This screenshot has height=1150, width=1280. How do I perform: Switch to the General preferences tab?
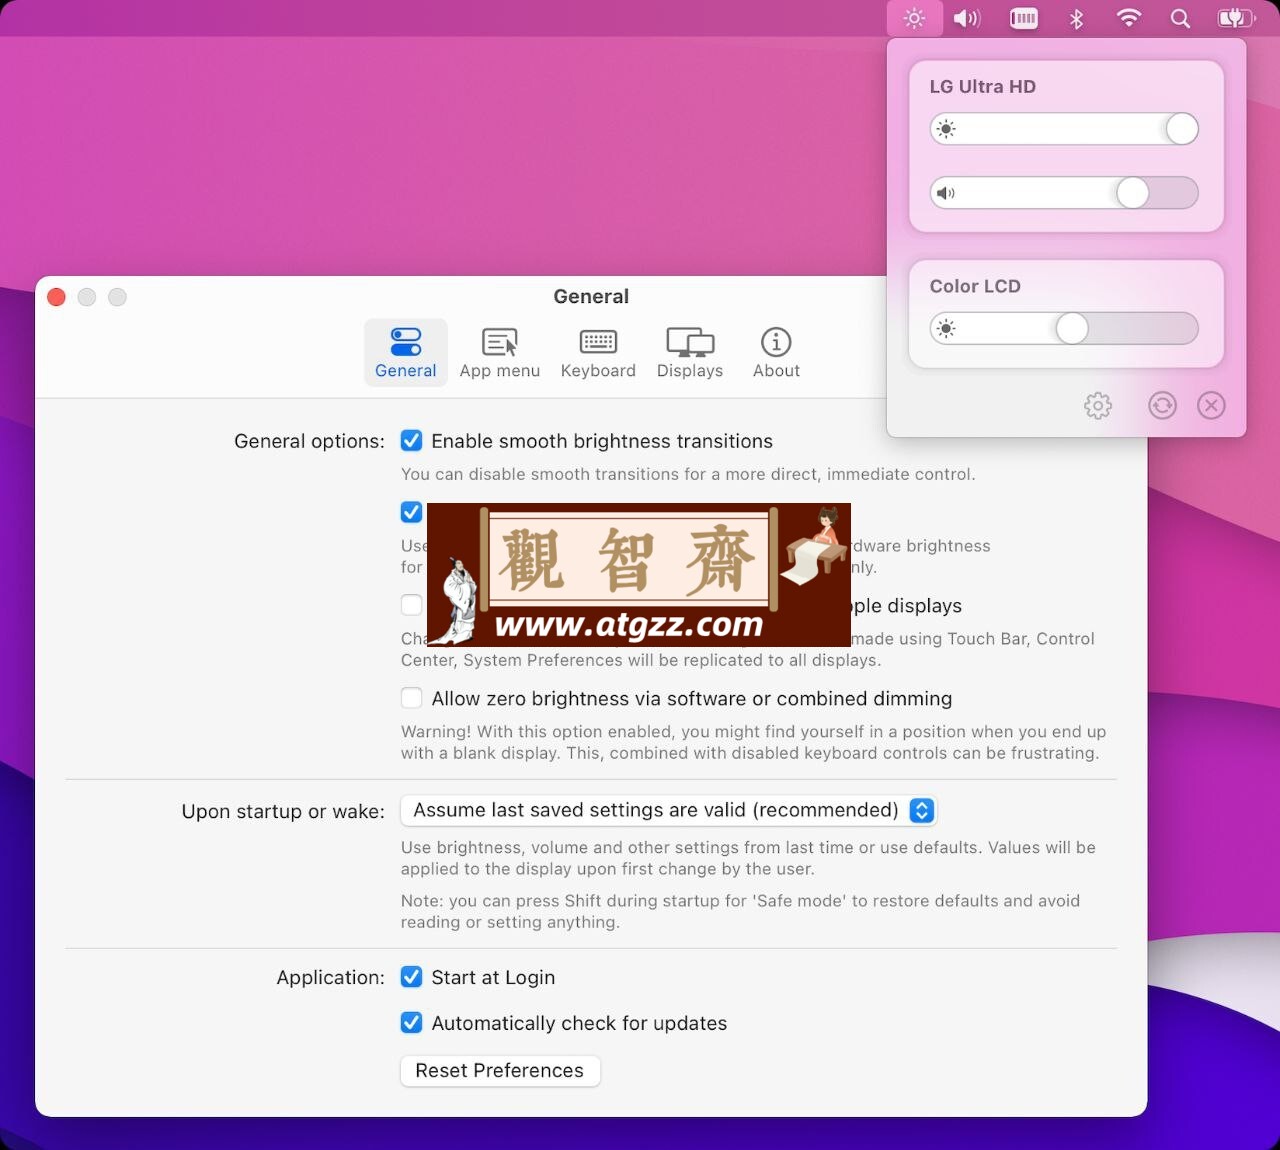(406, 353)
